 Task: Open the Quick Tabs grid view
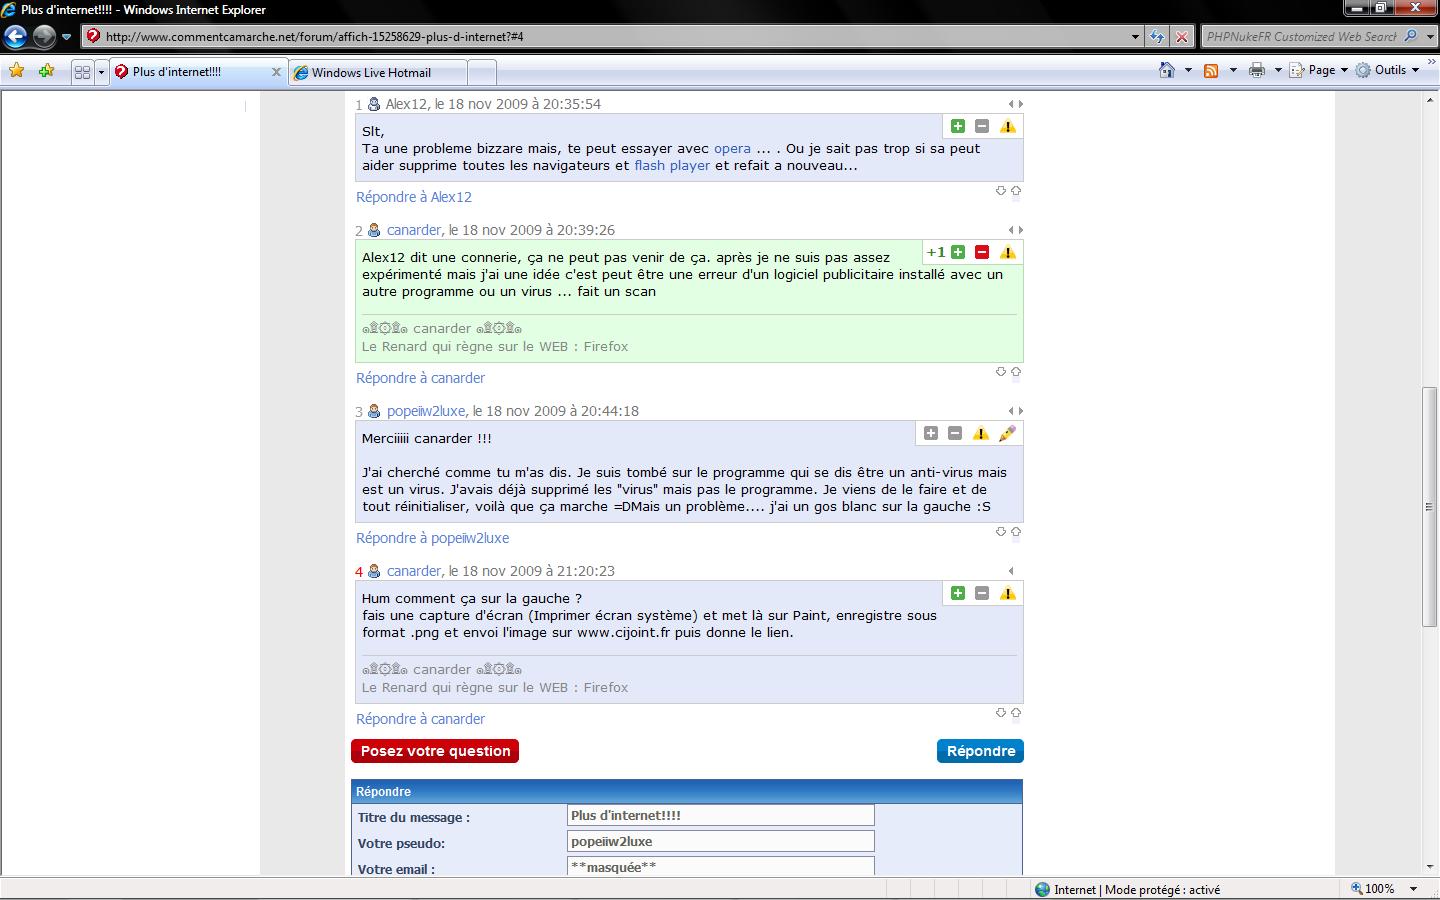[x=82, y=72]
